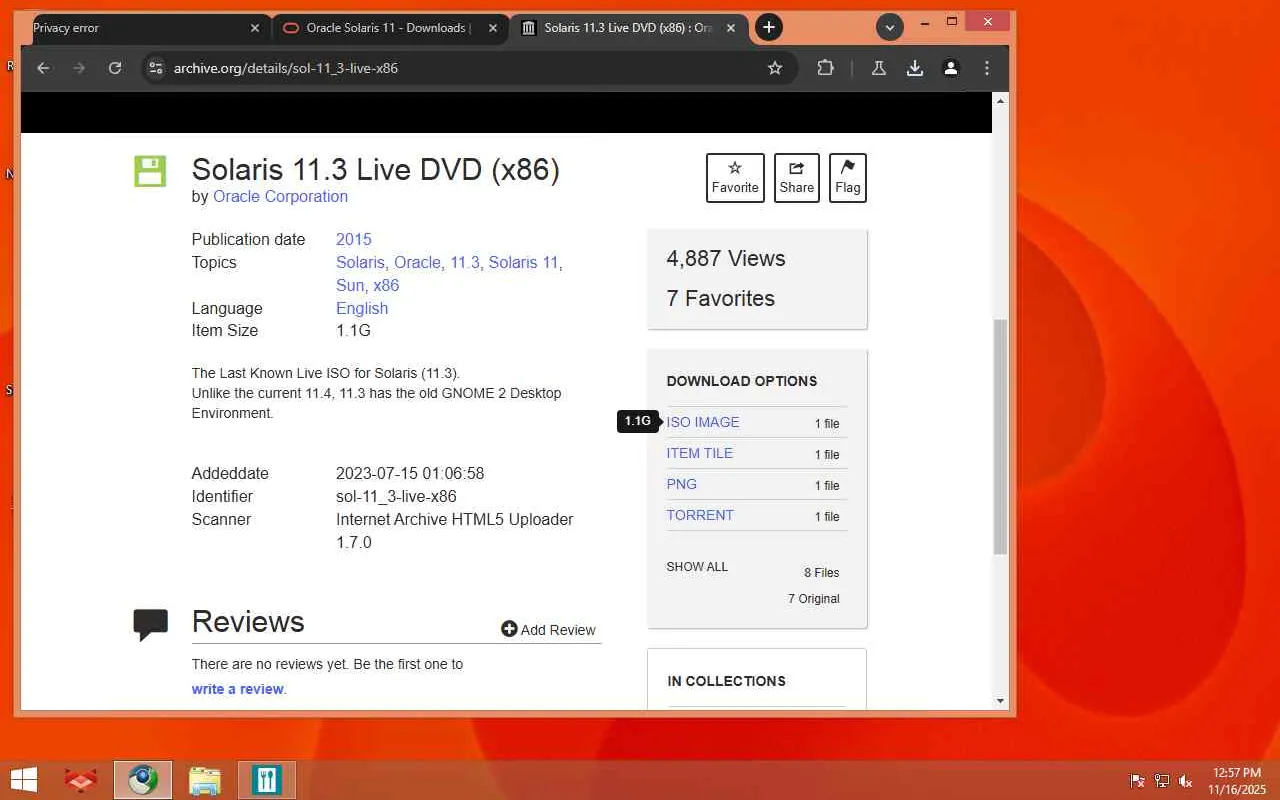The image size is (1280, 800).
Task: Click the muted volume tray icon
Action: click(1185, 781)
